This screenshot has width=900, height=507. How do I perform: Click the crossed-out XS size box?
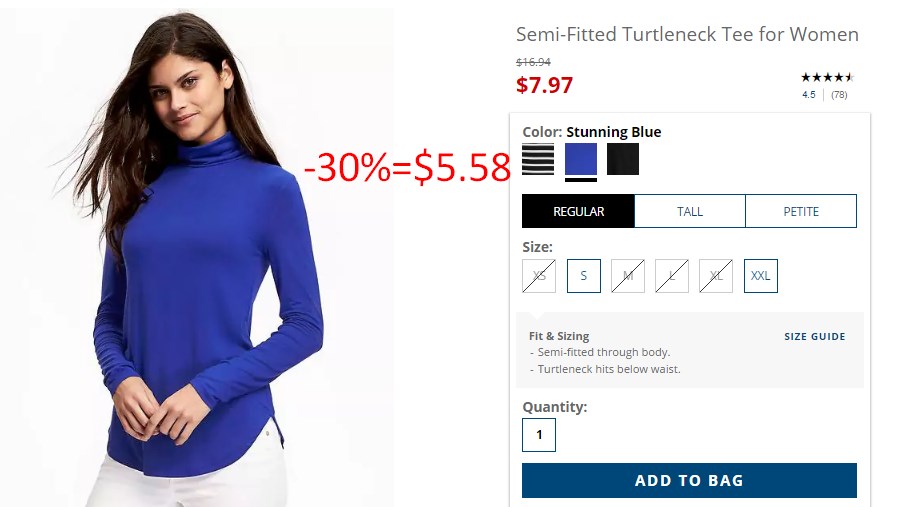point(539,276)
